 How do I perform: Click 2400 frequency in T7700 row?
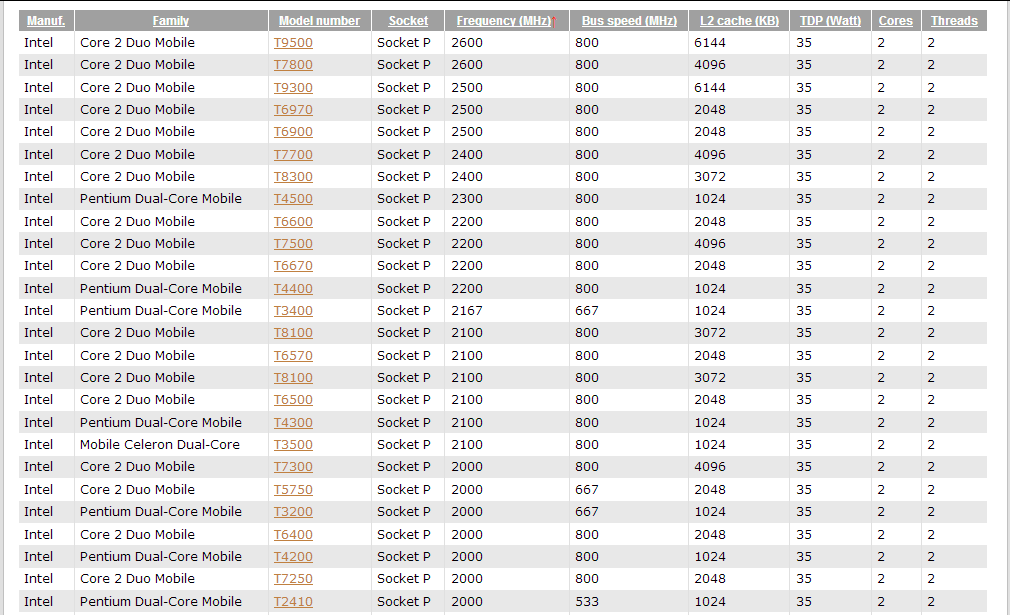tap(467, 155)
